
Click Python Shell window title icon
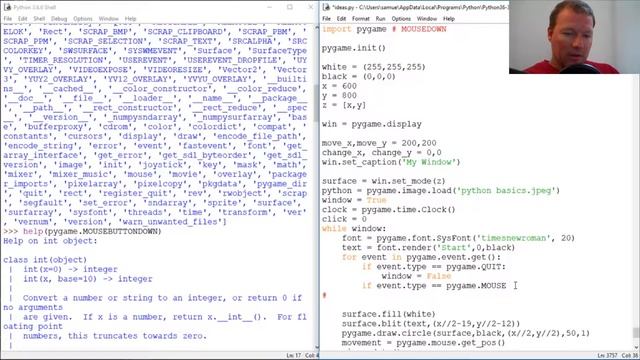(x=7, y=7)
